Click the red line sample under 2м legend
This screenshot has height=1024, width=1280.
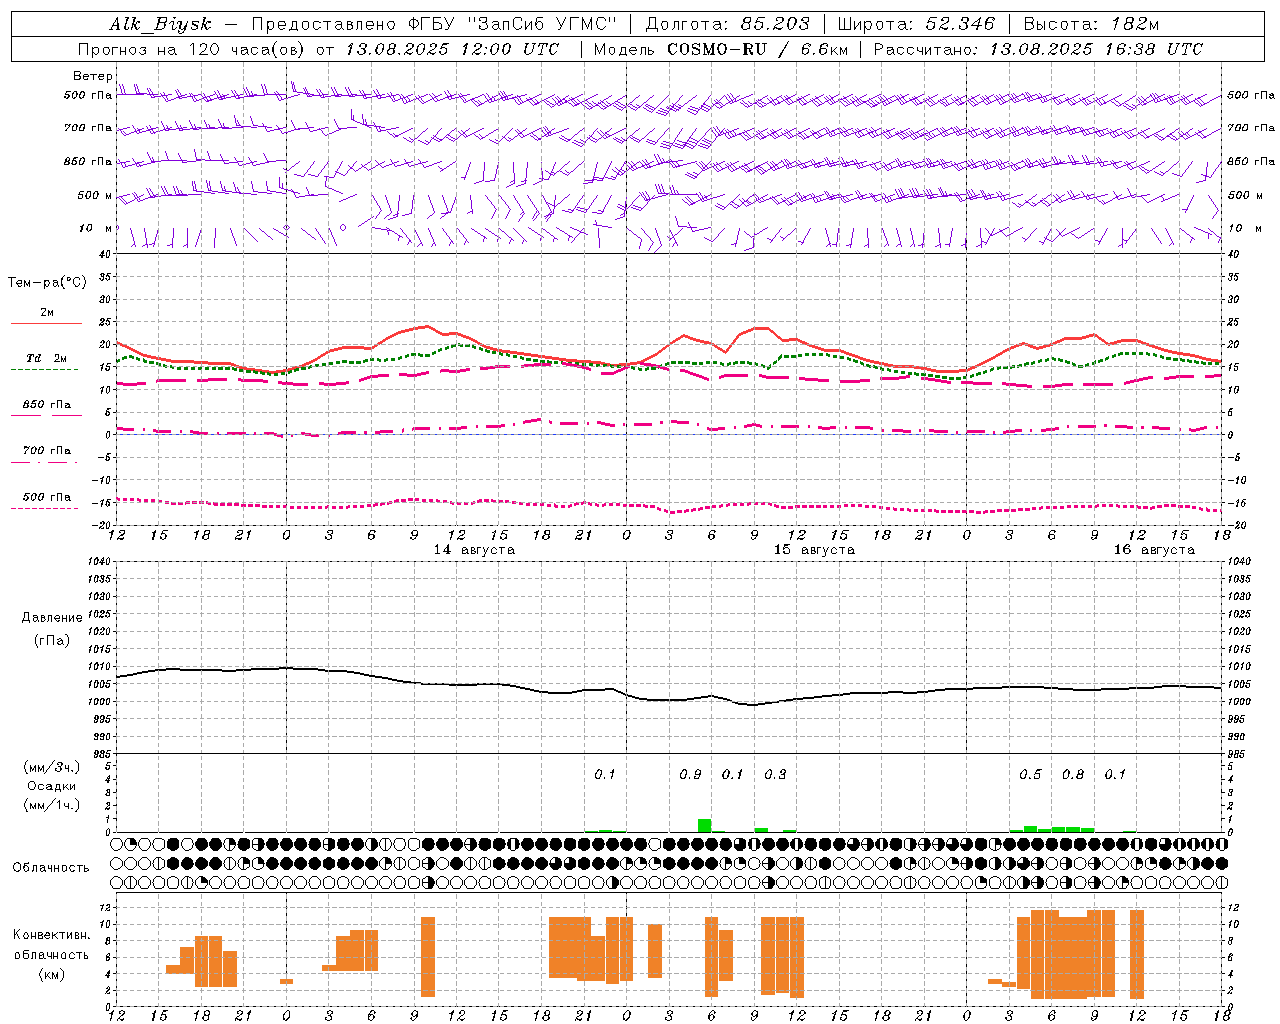tap(46, 324)
